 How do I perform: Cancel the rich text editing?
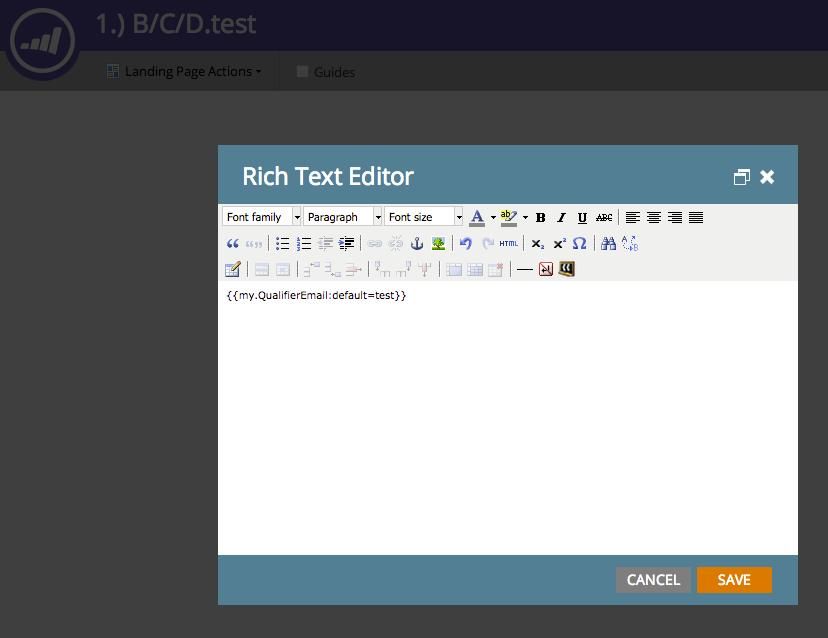click(653, 580)
